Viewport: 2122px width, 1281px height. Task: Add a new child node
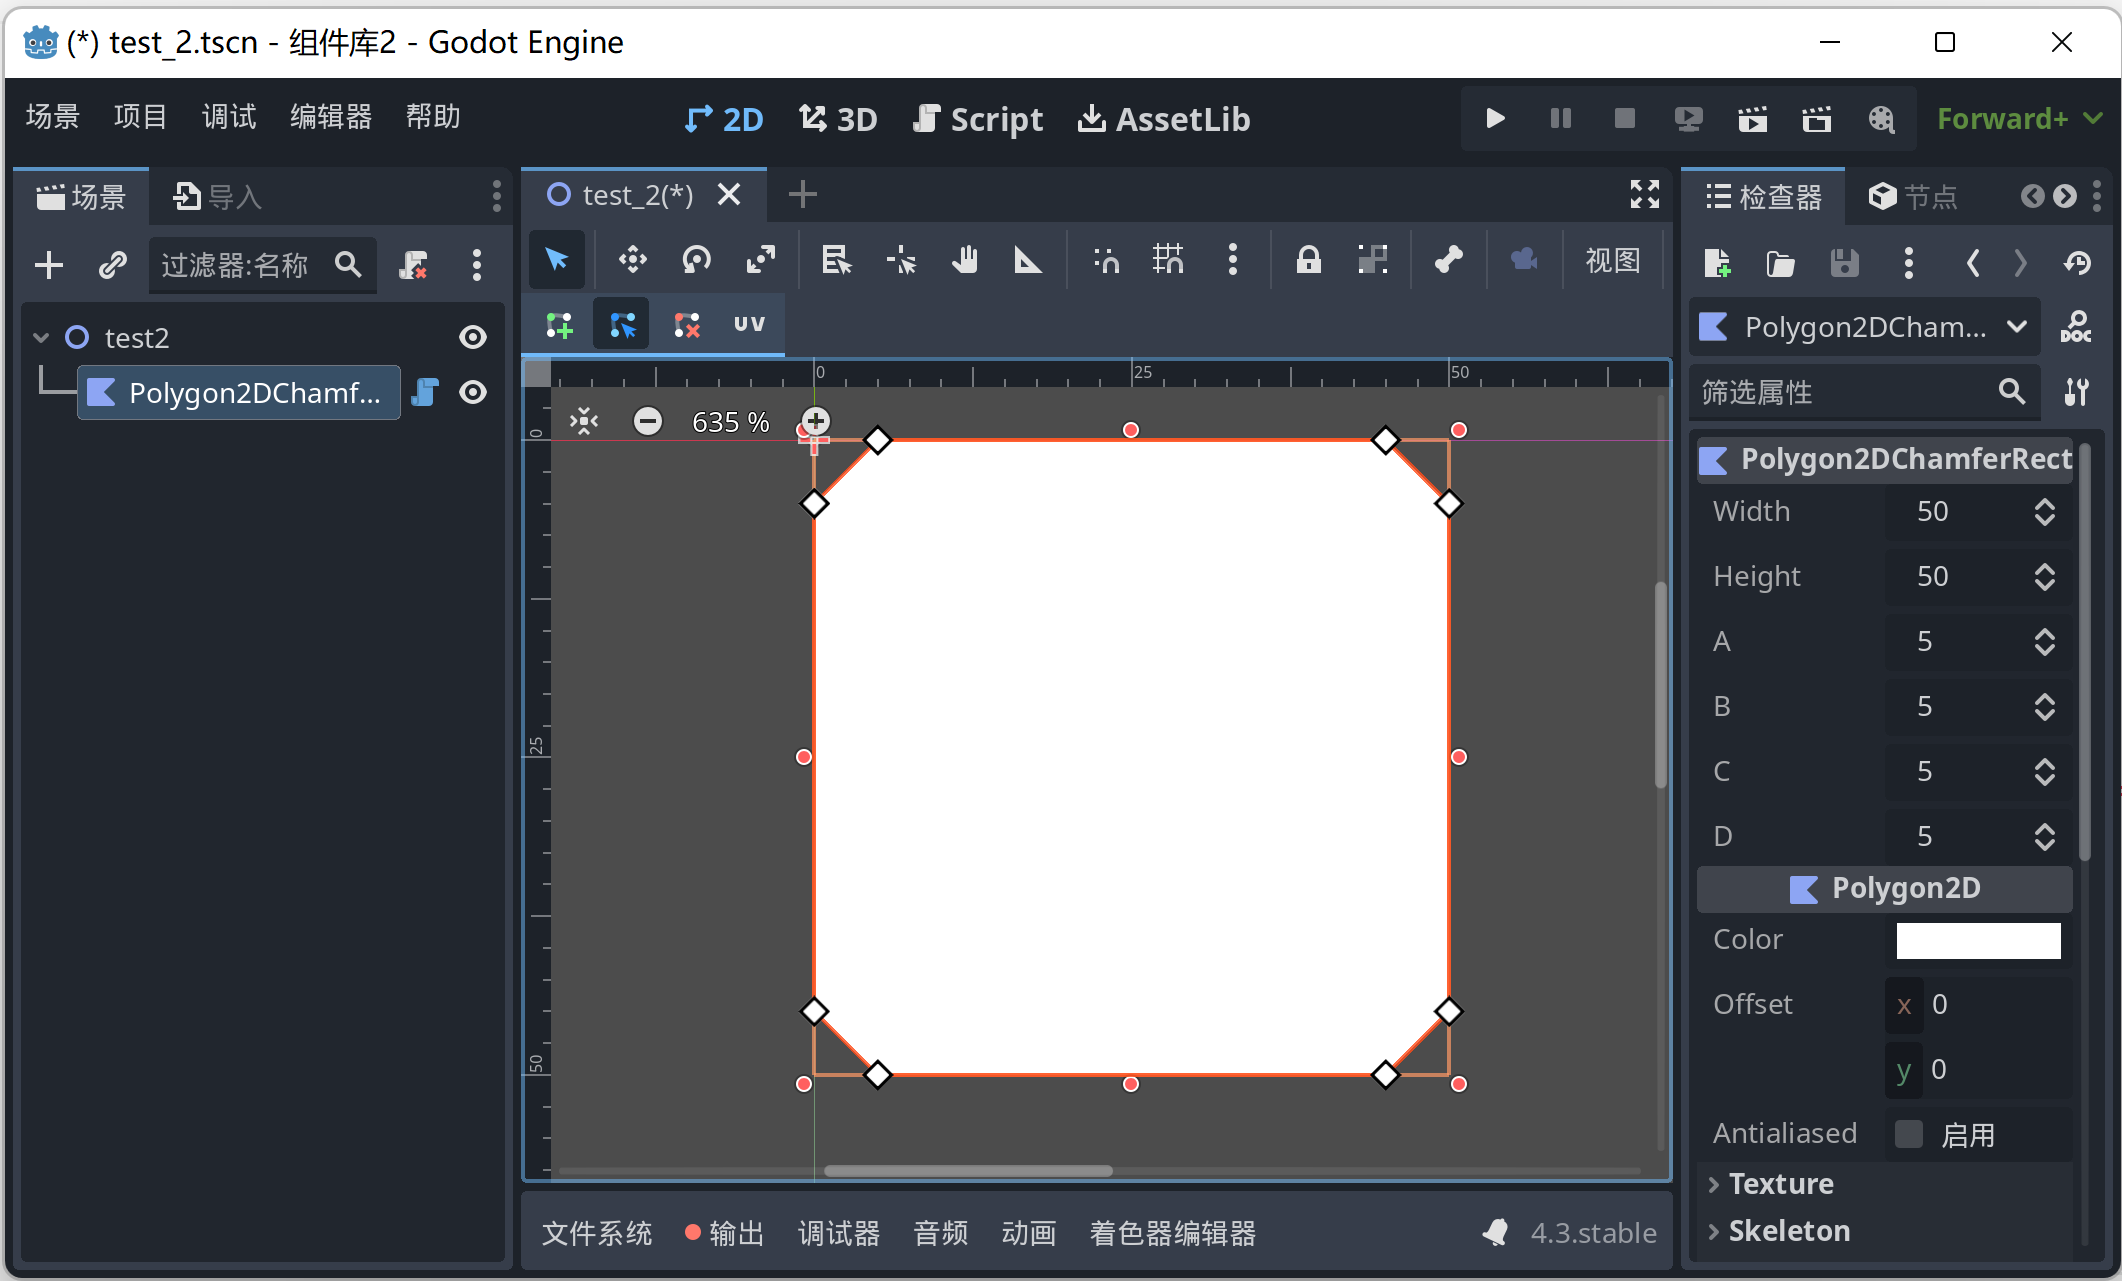pyautogui.click(x=49, y=265)
